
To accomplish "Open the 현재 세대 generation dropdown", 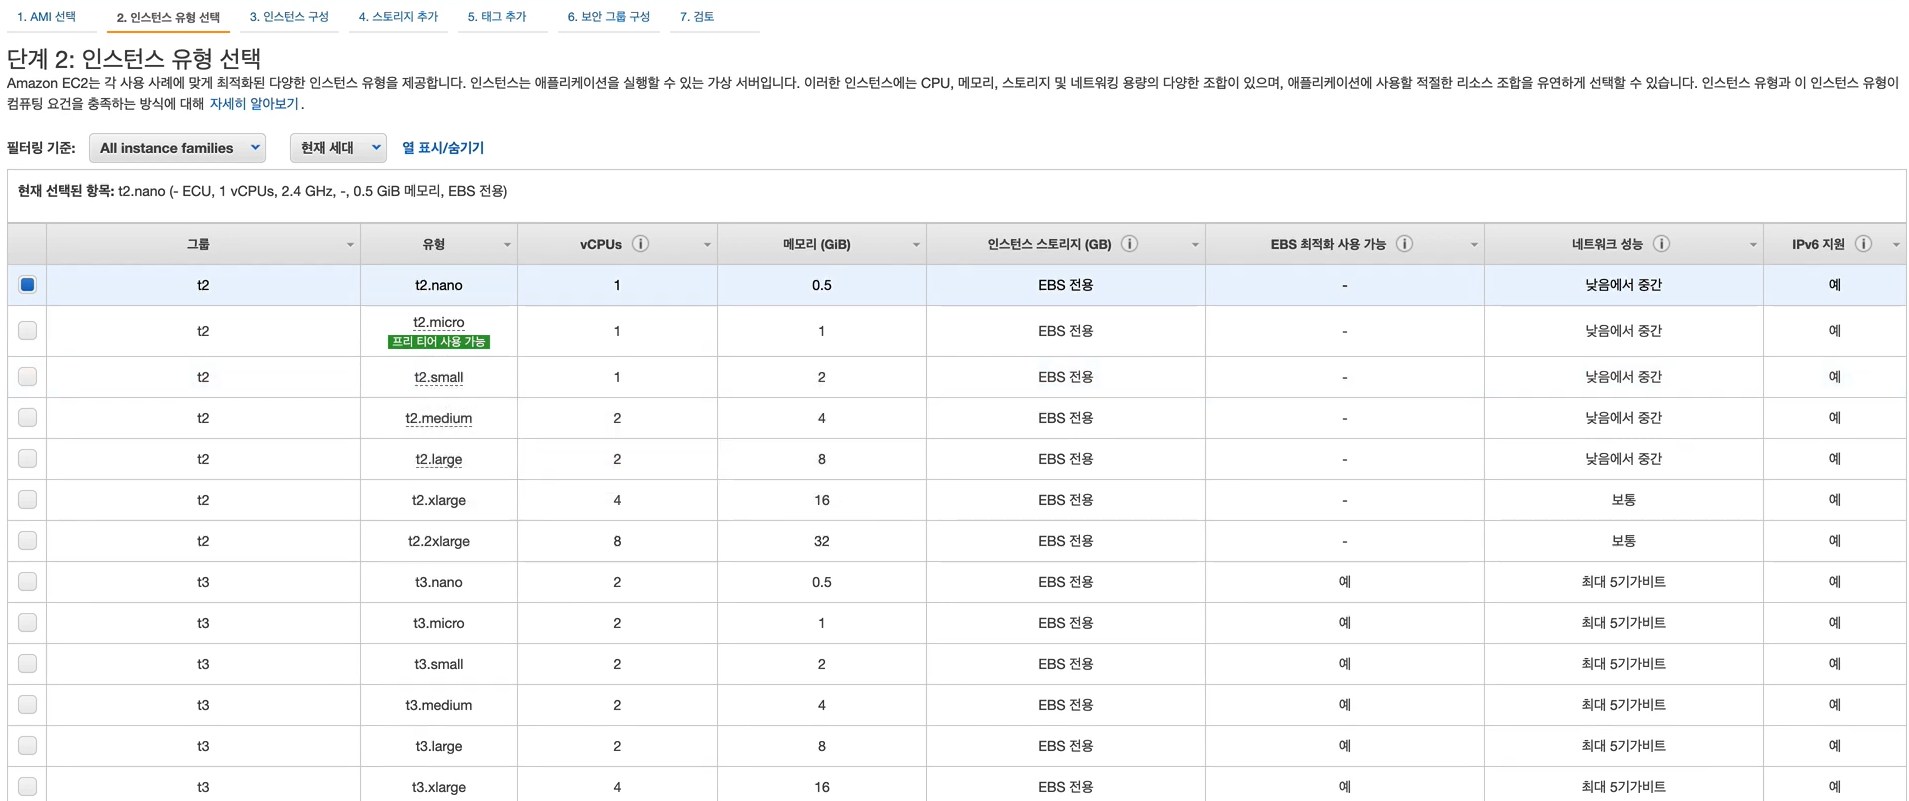I will (x=338, y=148).
